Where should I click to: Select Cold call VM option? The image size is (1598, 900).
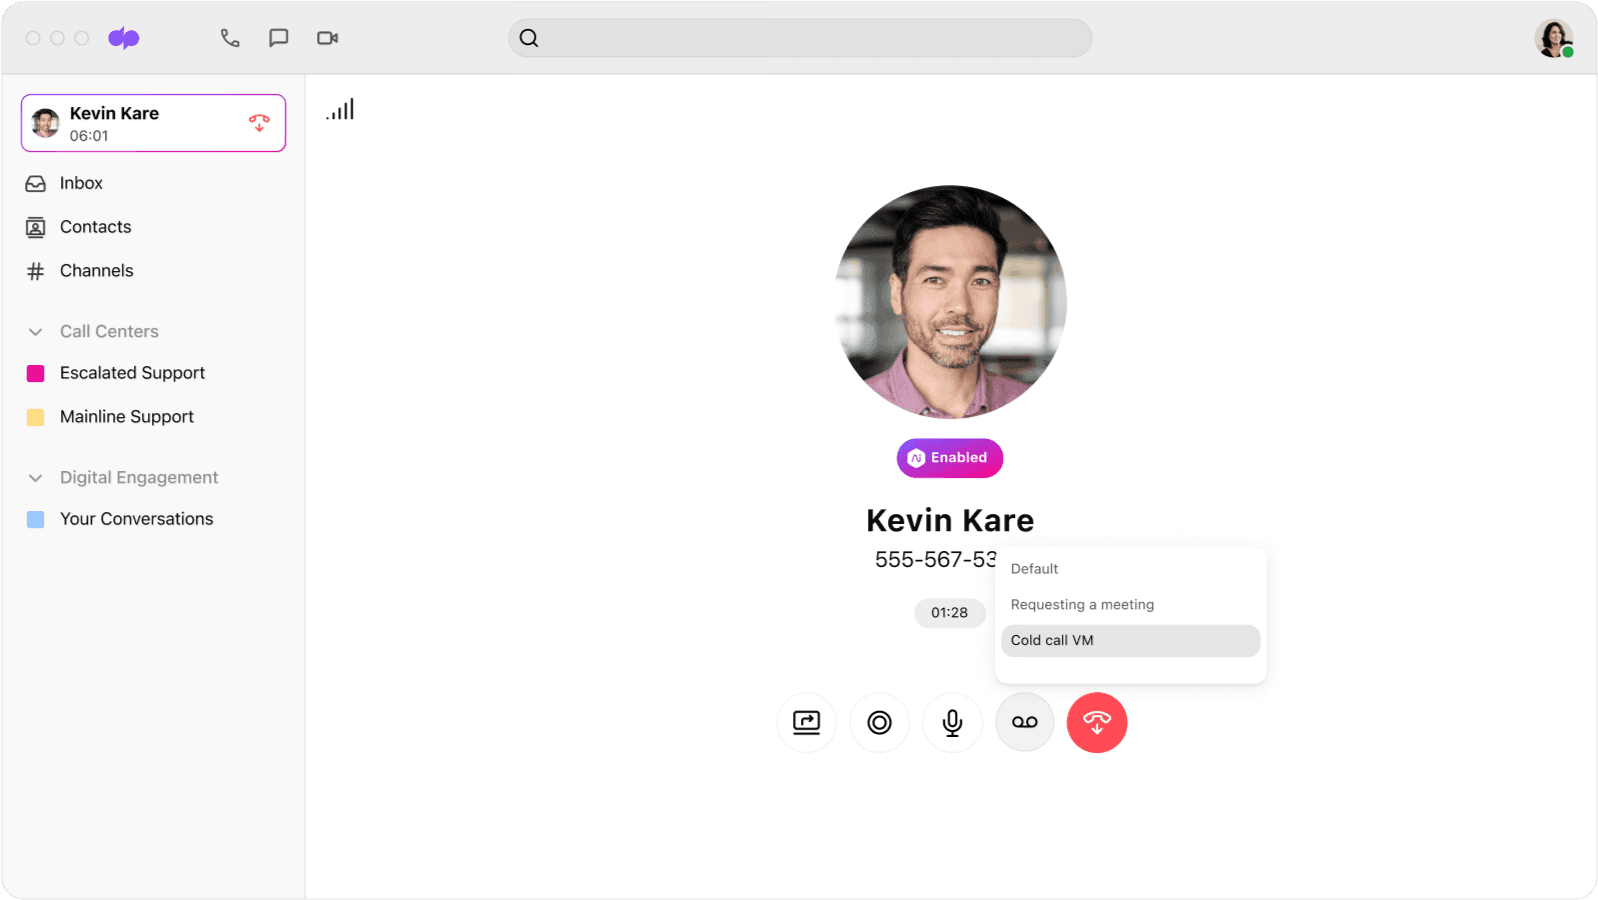click(x=1052, y=641)
